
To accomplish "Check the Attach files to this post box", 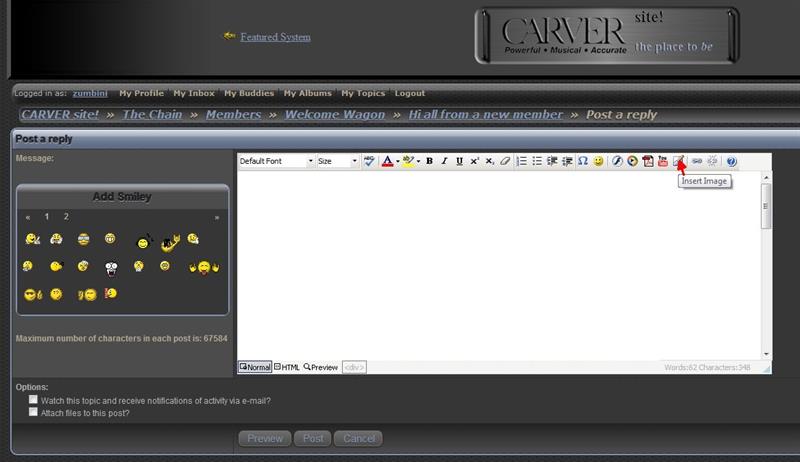I will [x=34, y=412].
